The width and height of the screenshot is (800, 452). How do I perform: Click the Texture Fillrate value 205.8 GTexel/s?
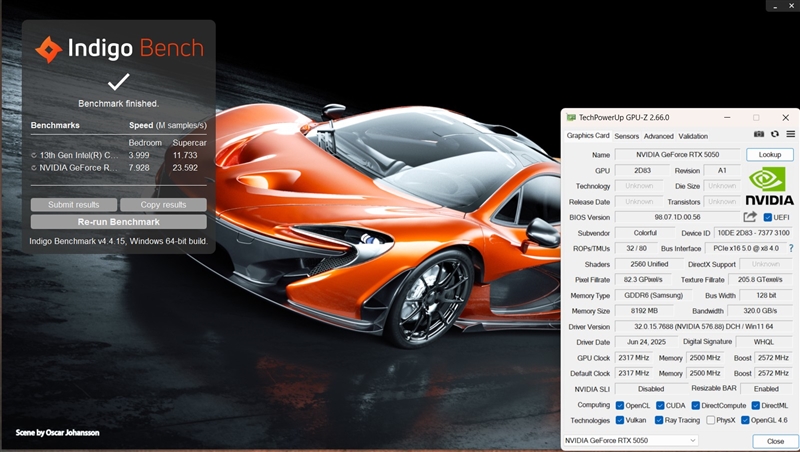click(760, 280)
